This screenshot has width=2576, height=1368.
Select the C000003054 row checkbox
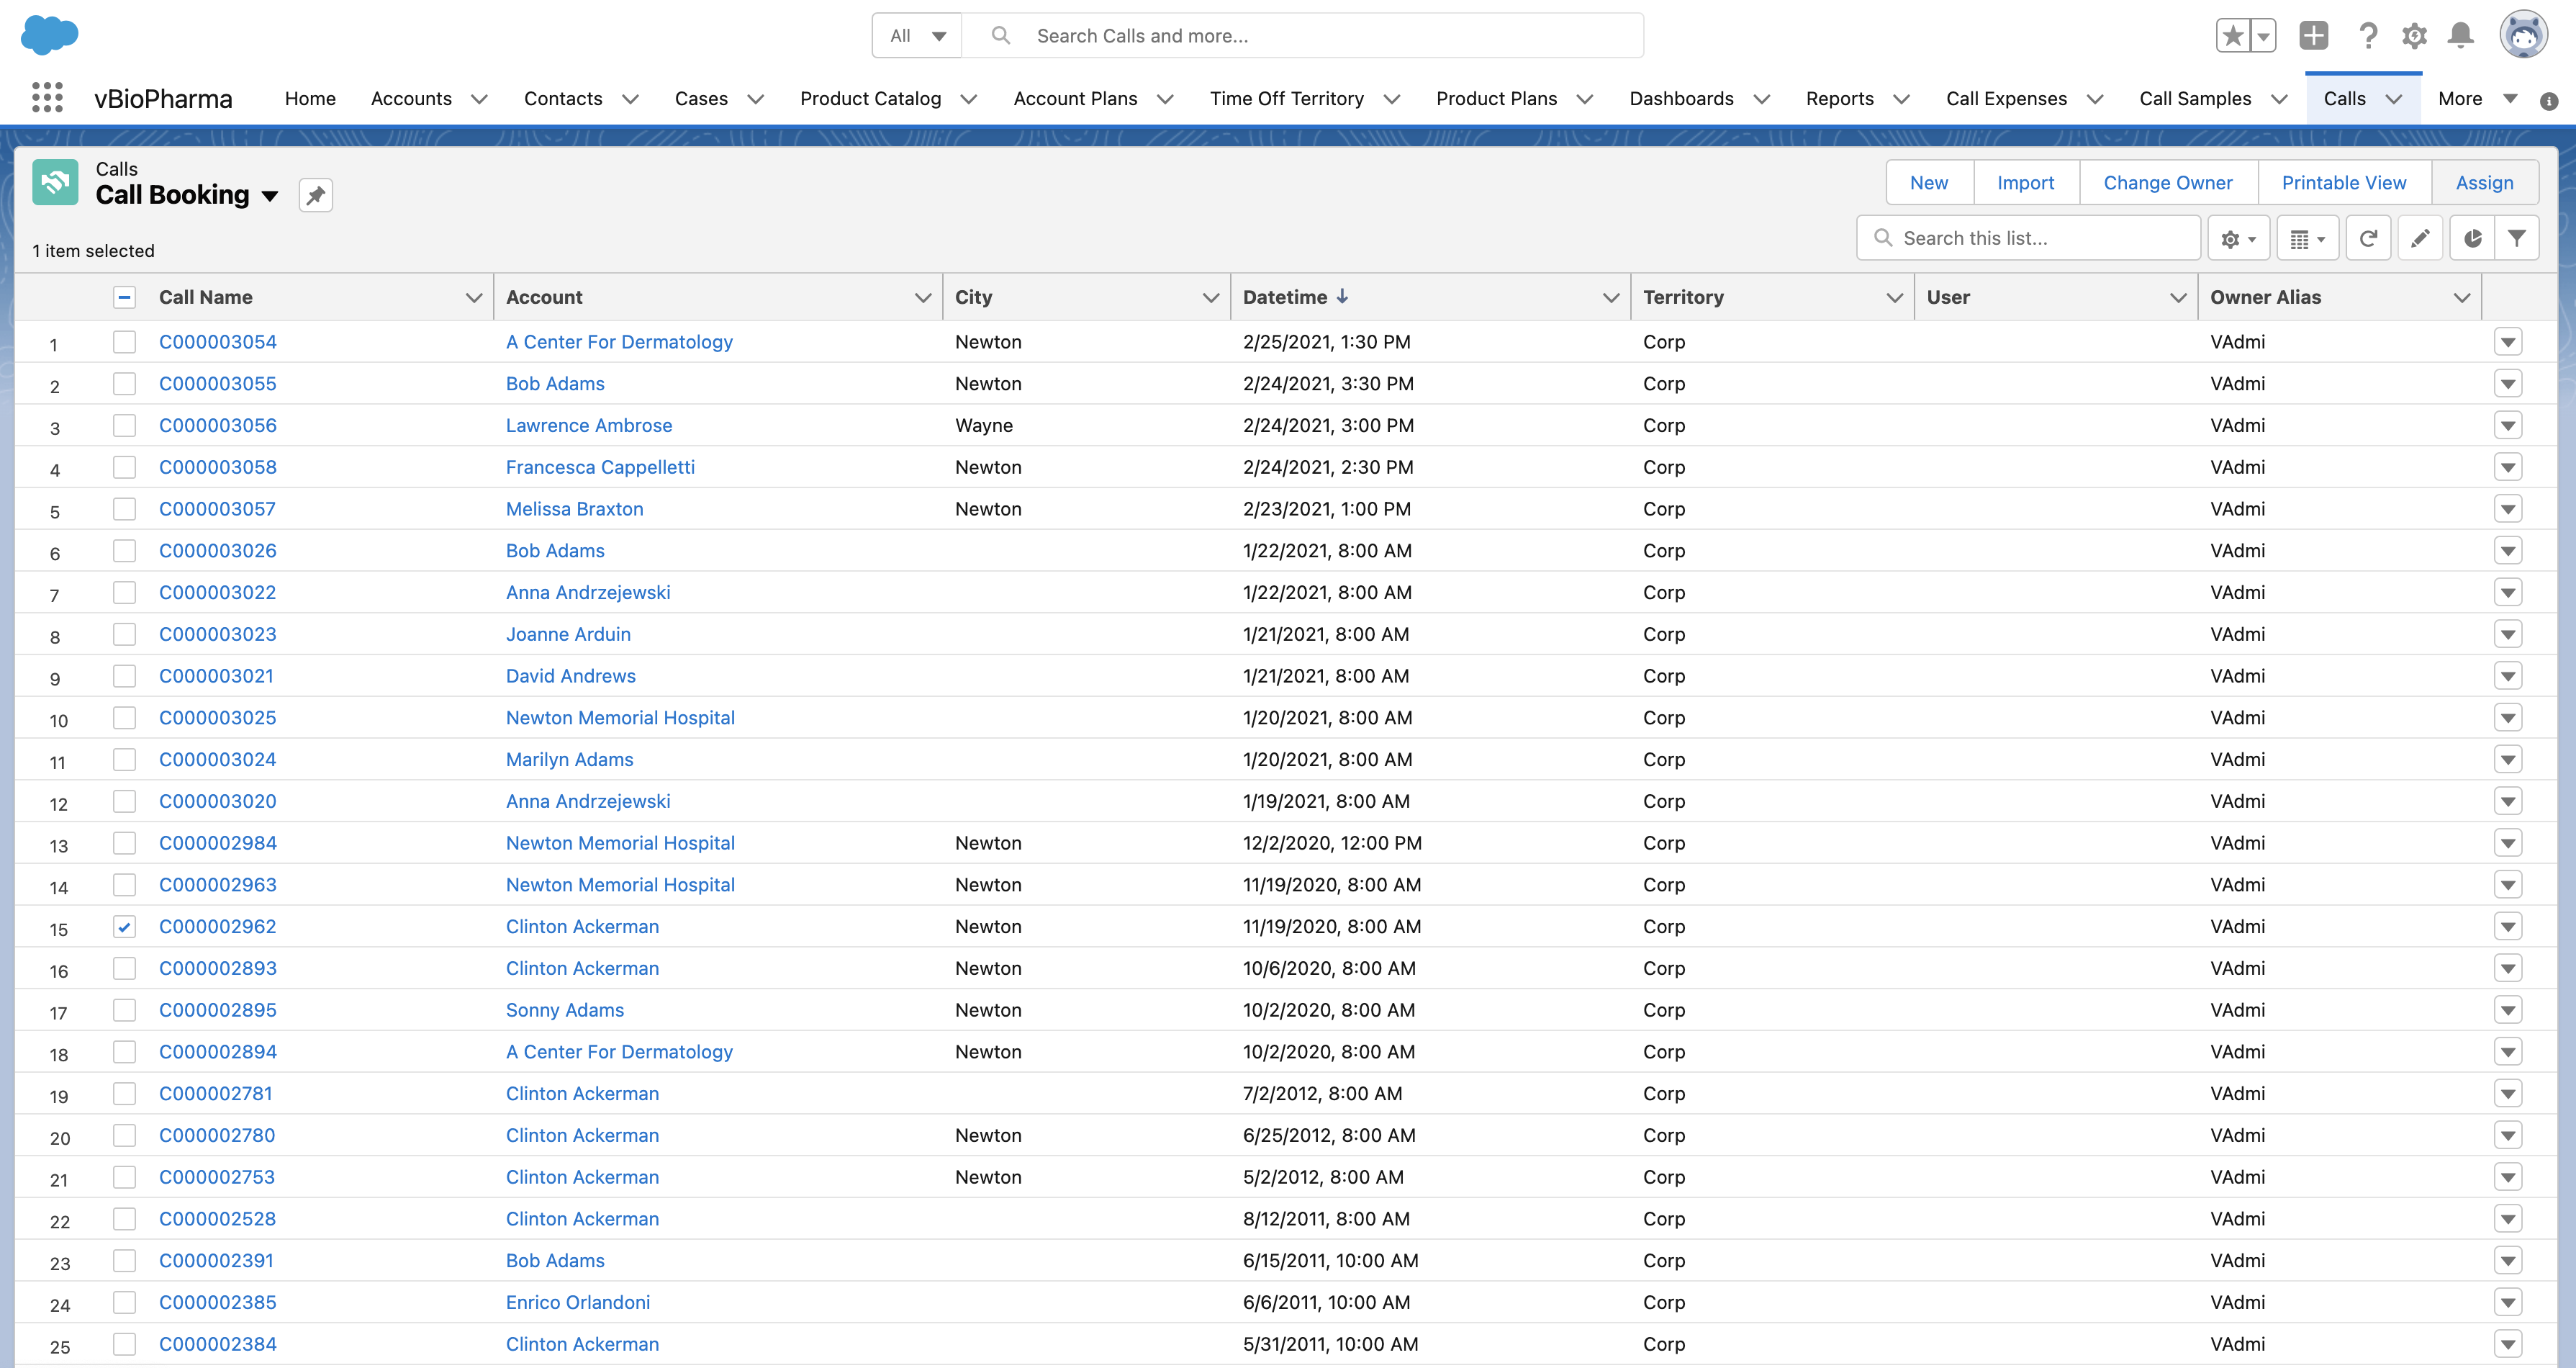pos(124,342)
